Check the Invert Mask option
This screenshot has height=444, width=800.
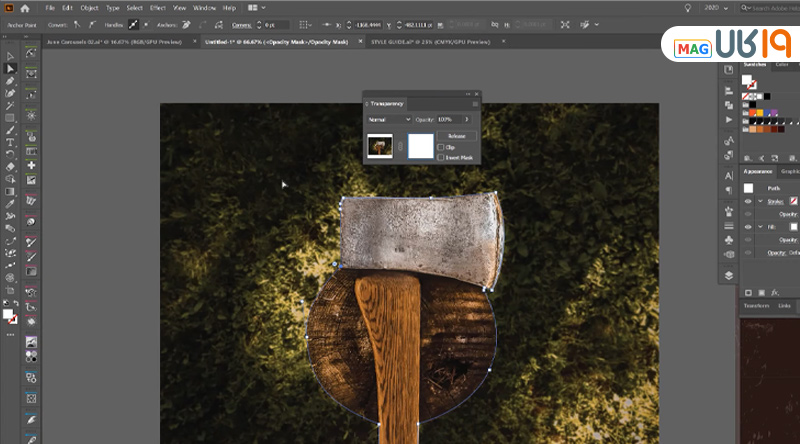(440, 157)
